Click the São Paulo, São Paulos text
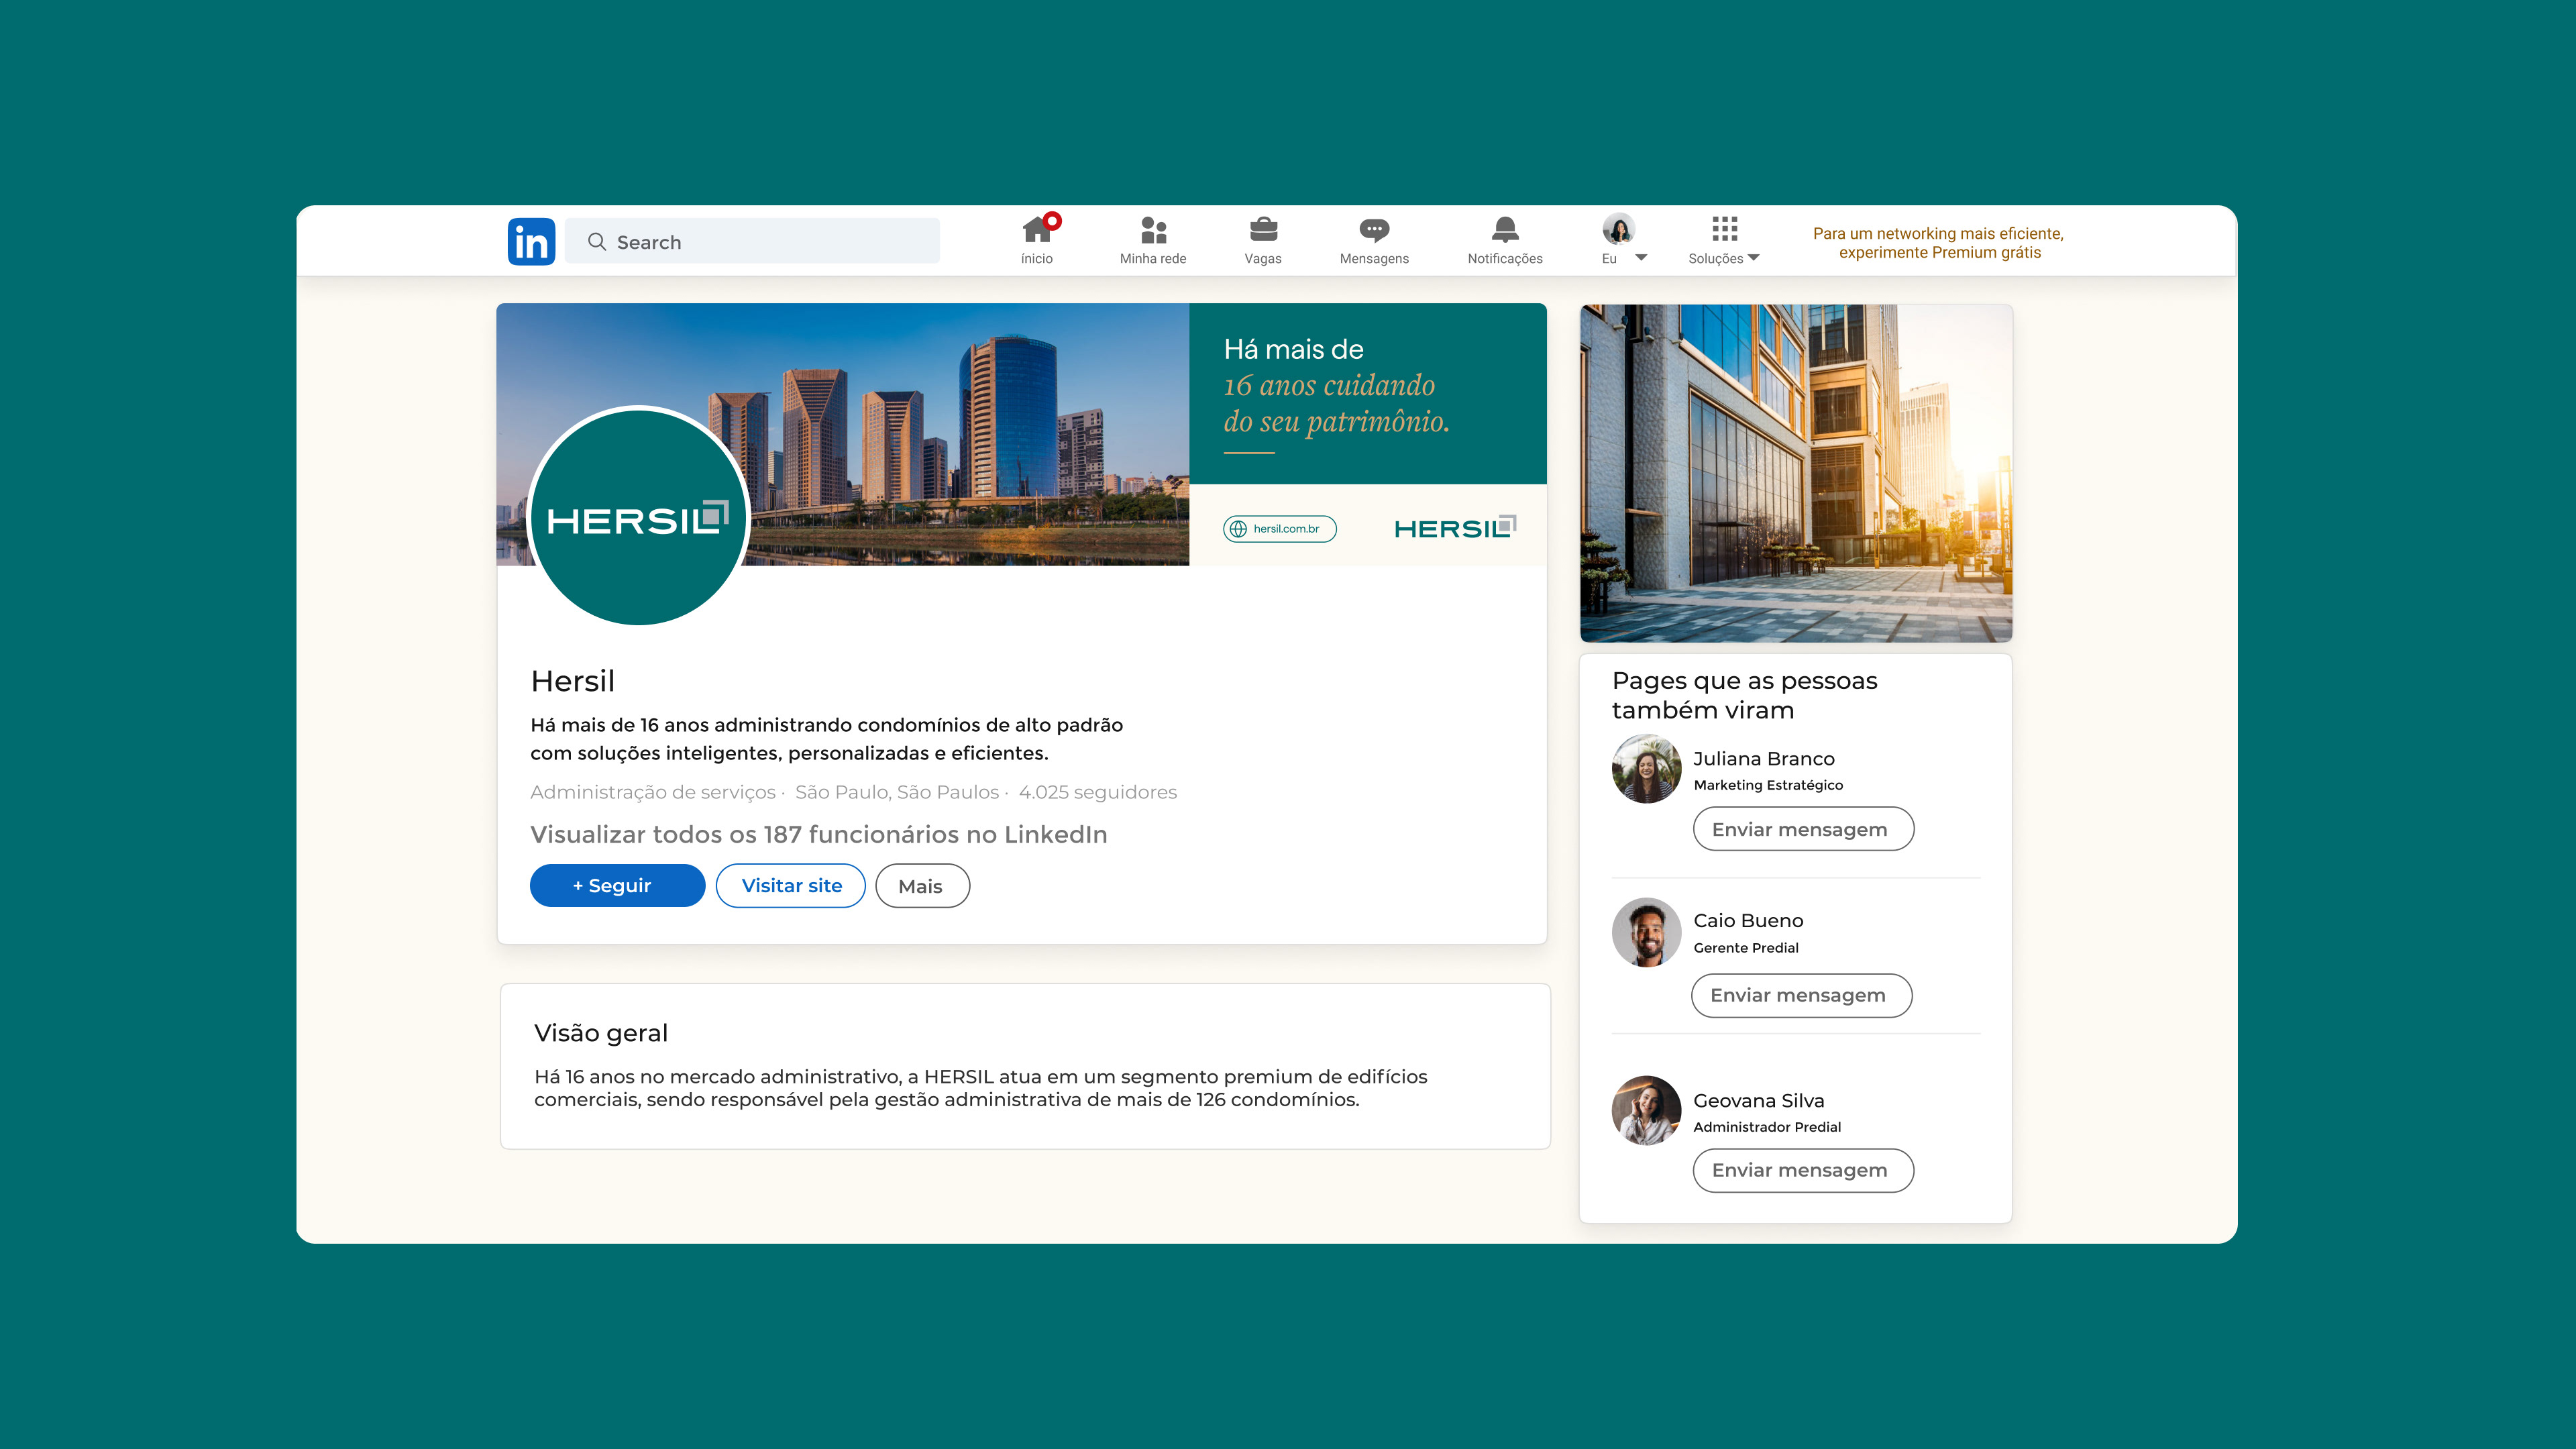Screen dimensions: 2576x1449 coord(897,792)
